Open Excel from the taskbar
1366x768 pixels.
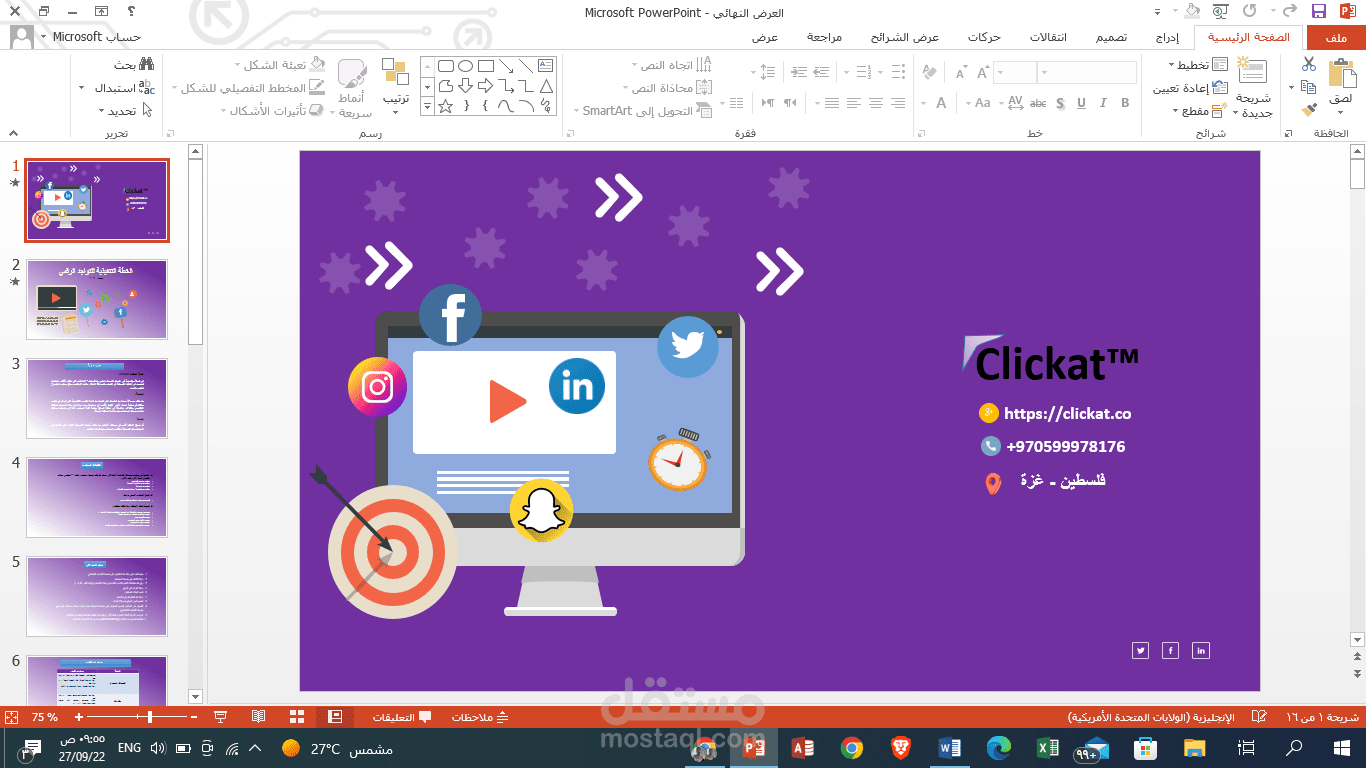(1048, 748)
